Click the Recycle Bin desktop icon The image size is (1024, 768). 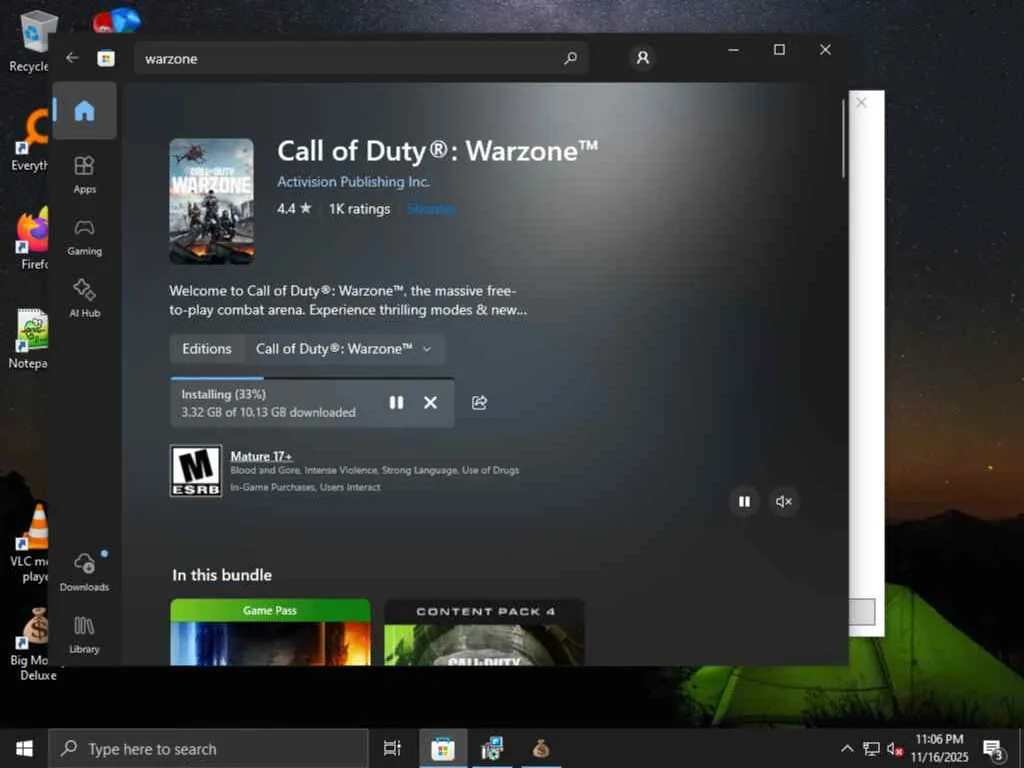click(34, 40)
